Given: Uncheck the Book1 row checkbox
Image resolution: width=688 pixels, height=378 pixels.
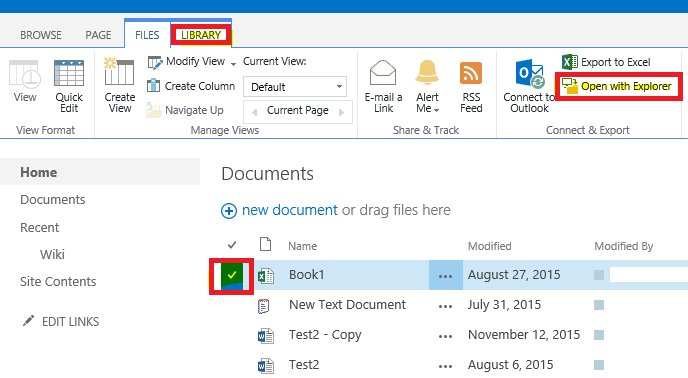Looking at the screenshot, I should point(232,275).
